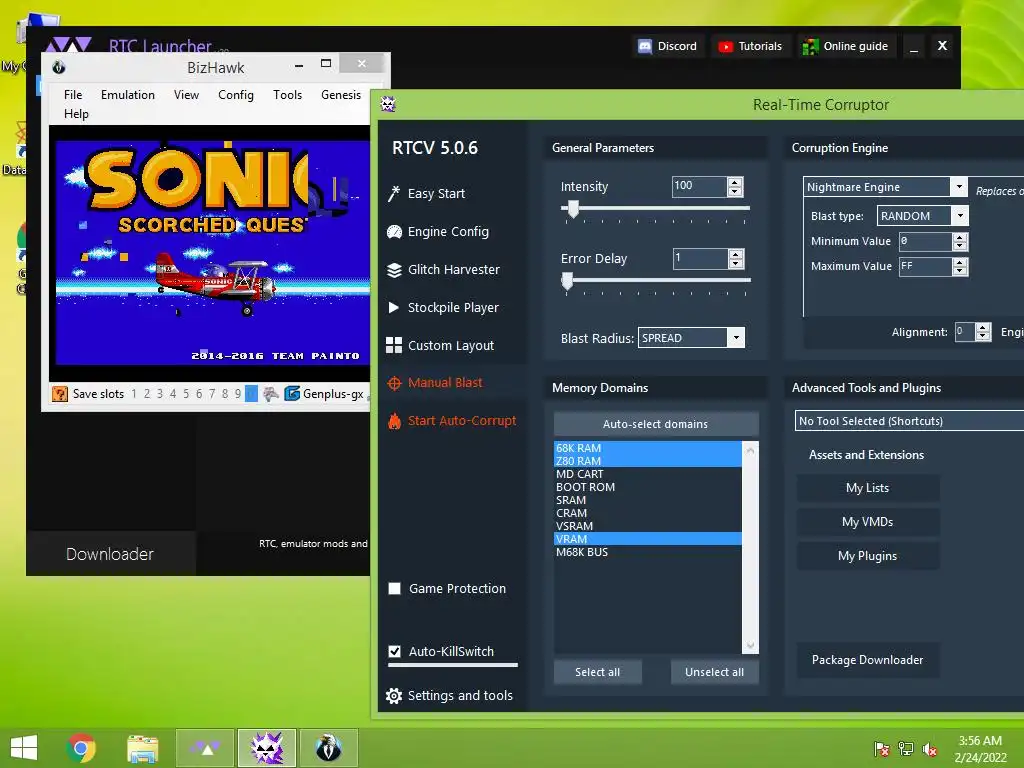
Task: Open File Explorer from taskbar
Action: tap(142, 748)
